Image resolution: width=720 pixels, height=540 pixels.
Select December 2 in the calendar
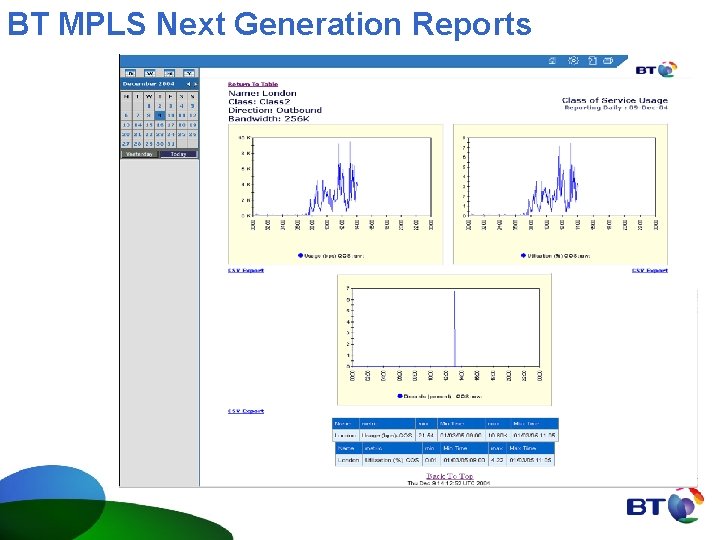[160, 106]
